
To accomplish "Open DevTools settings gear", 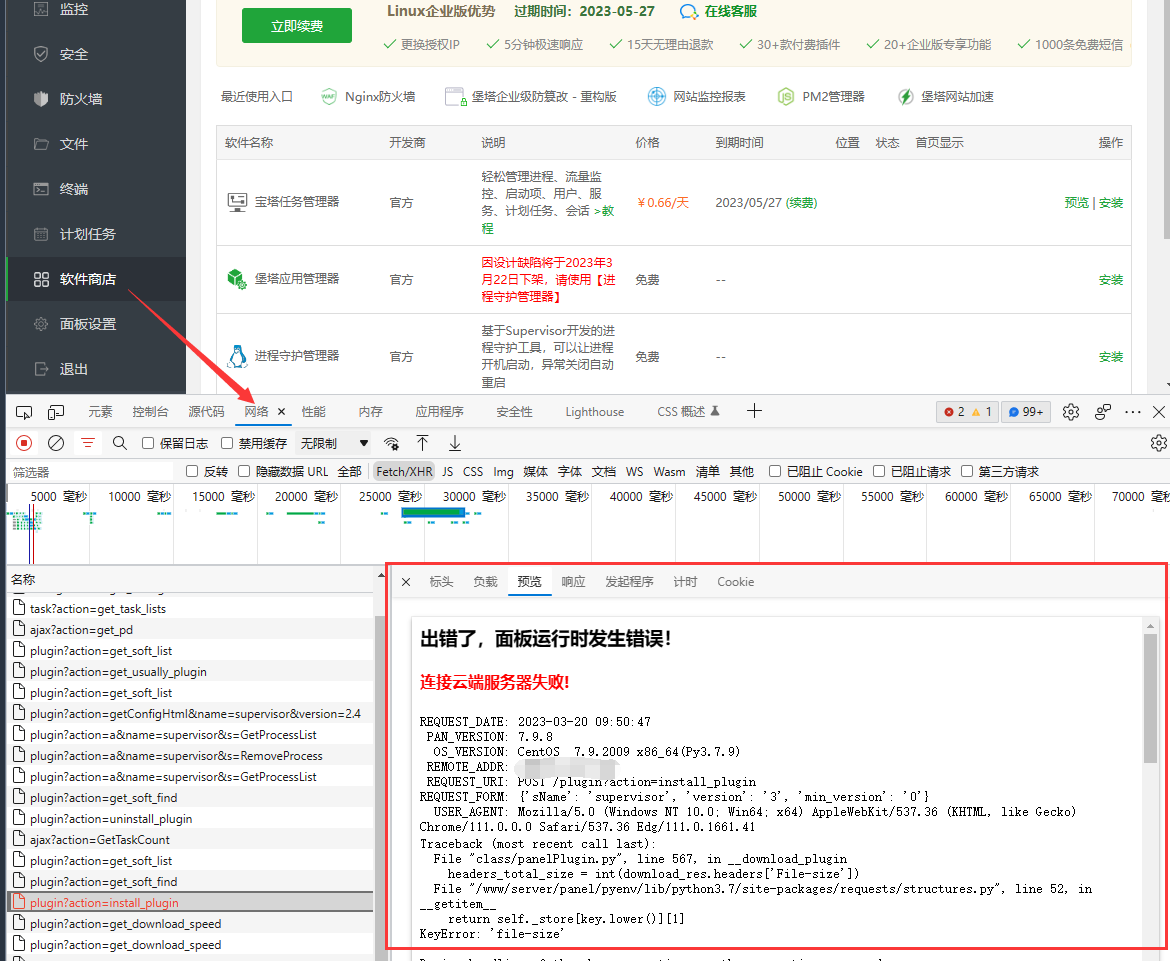I will pos(1069,410).
